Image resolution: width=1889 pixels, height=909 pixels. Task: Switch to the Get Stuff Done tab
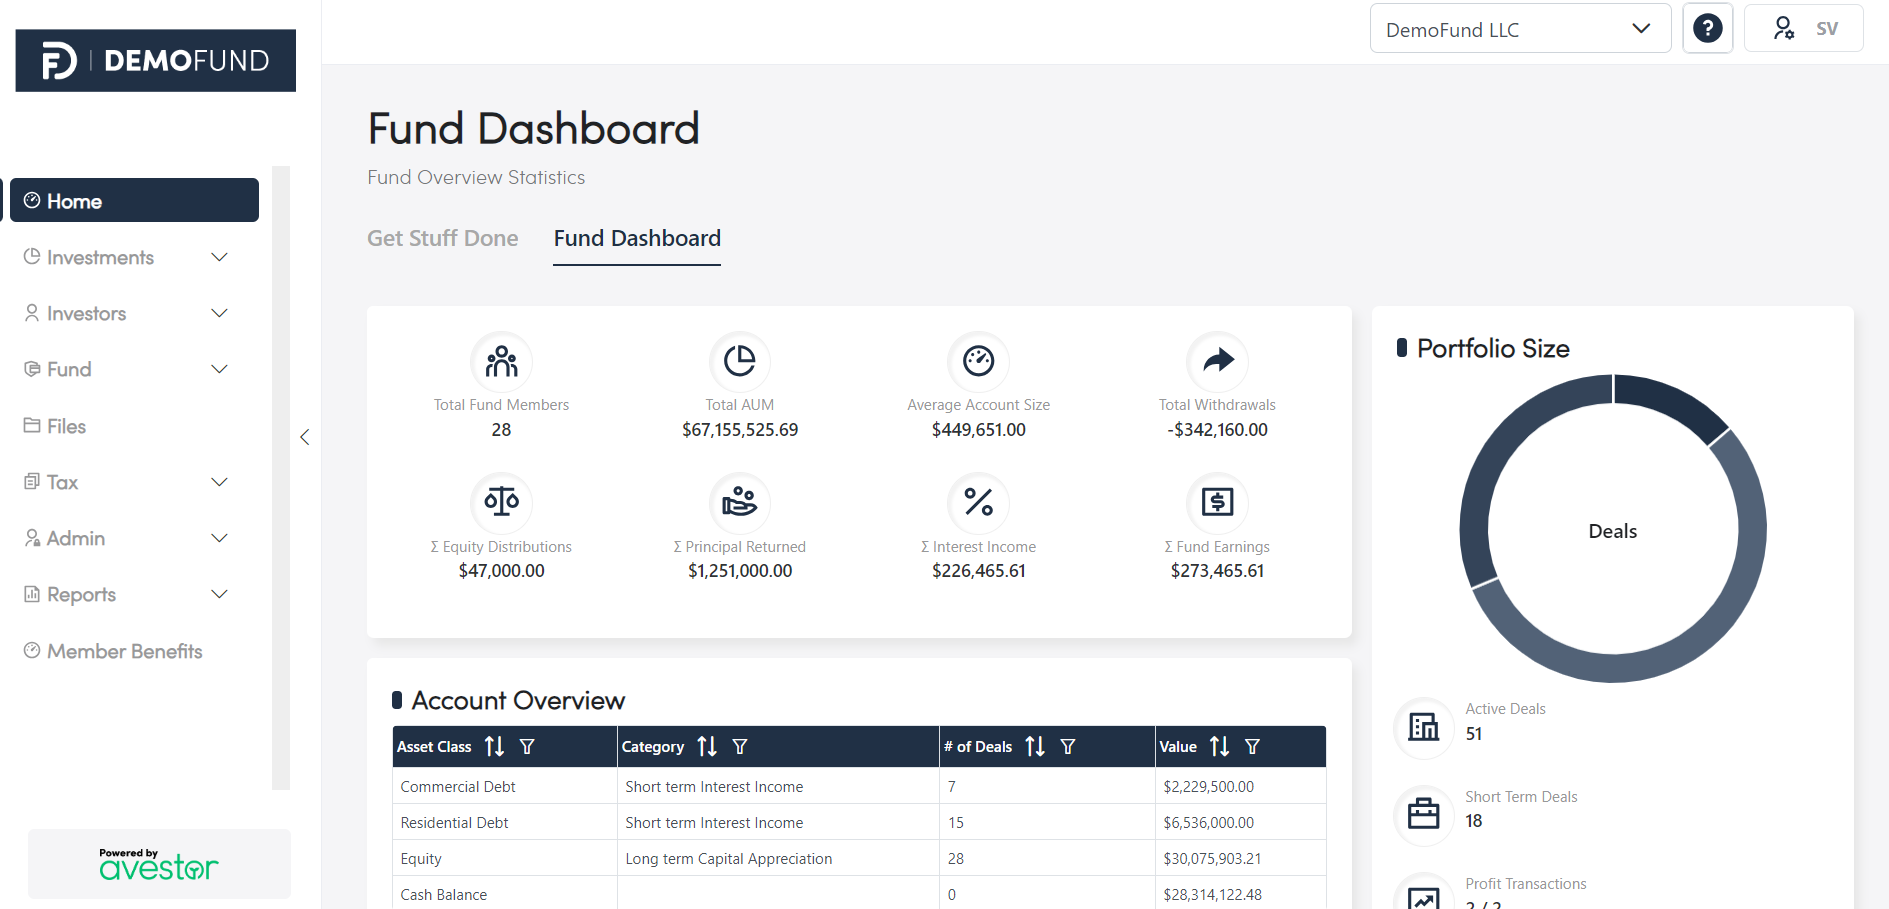click(443, 238)
